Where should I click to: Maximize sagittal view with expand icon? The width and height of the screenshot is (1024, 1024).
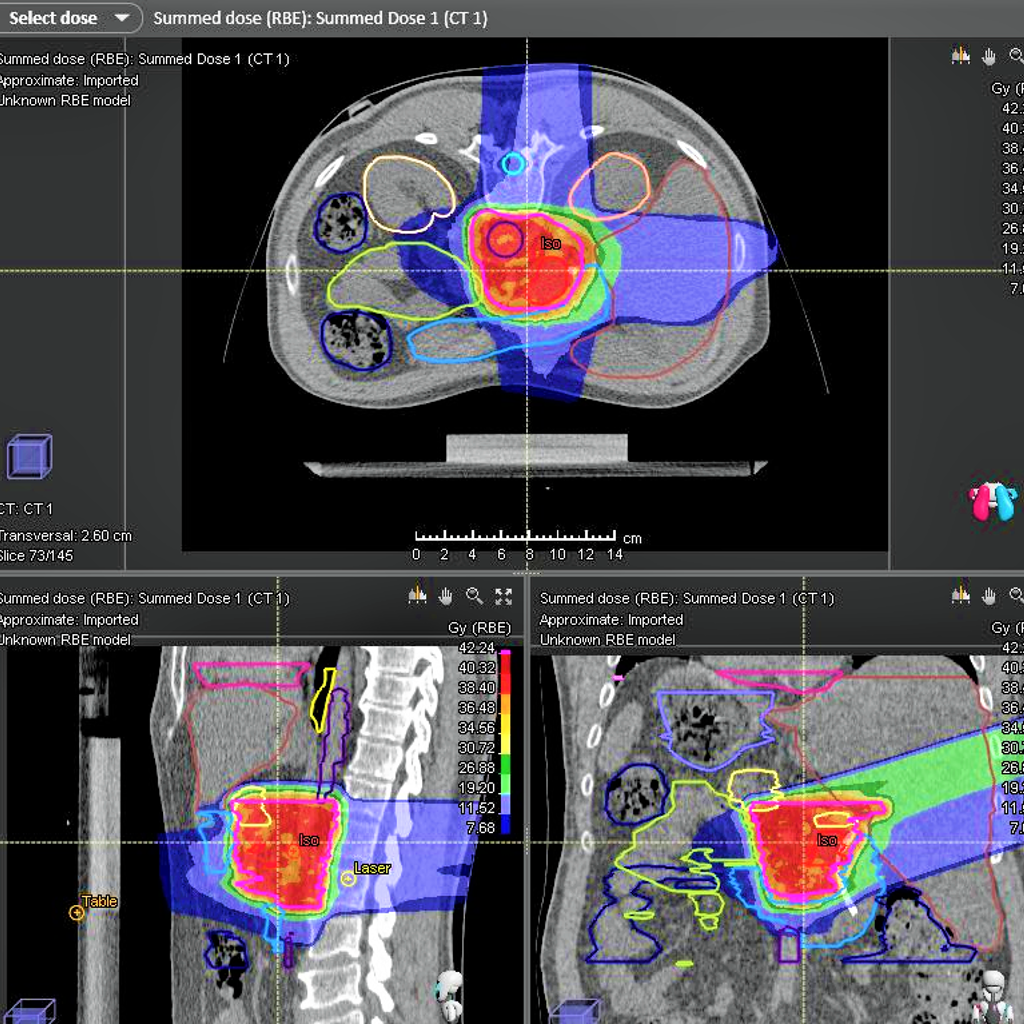tap(503, 596)
